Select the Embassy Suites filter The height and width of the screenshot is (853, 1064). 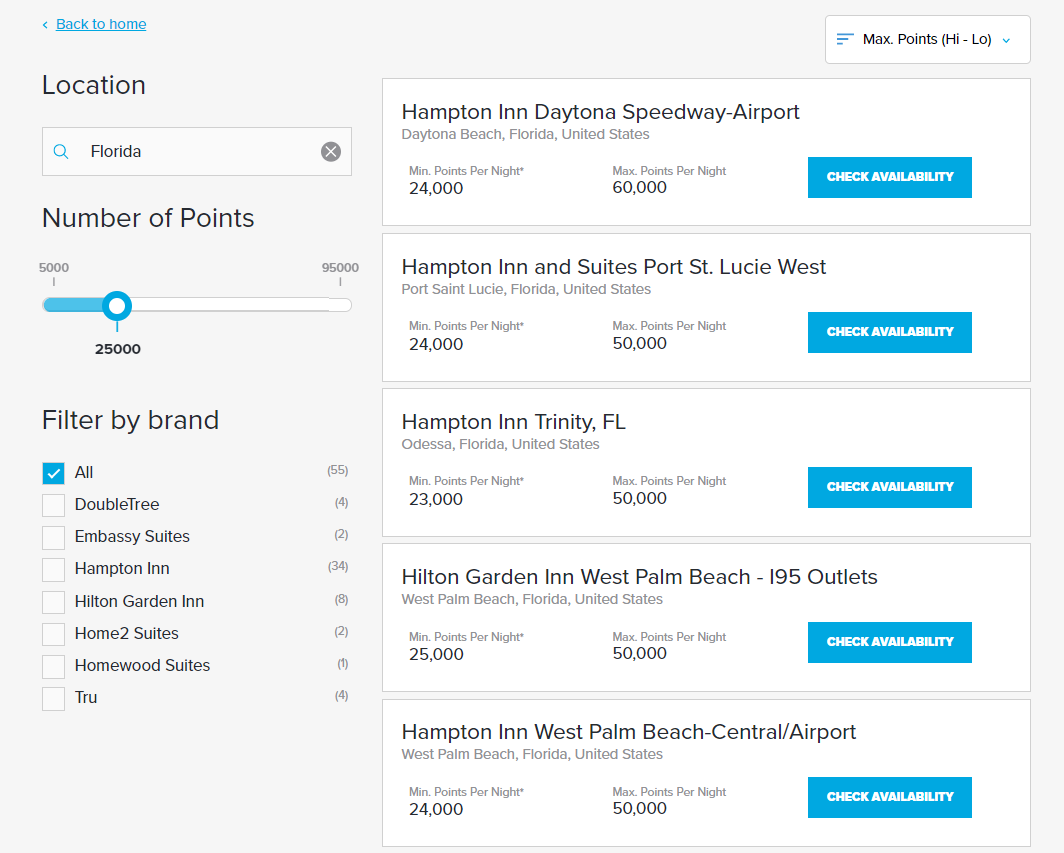pyautogui.click(x=53, y=537)
